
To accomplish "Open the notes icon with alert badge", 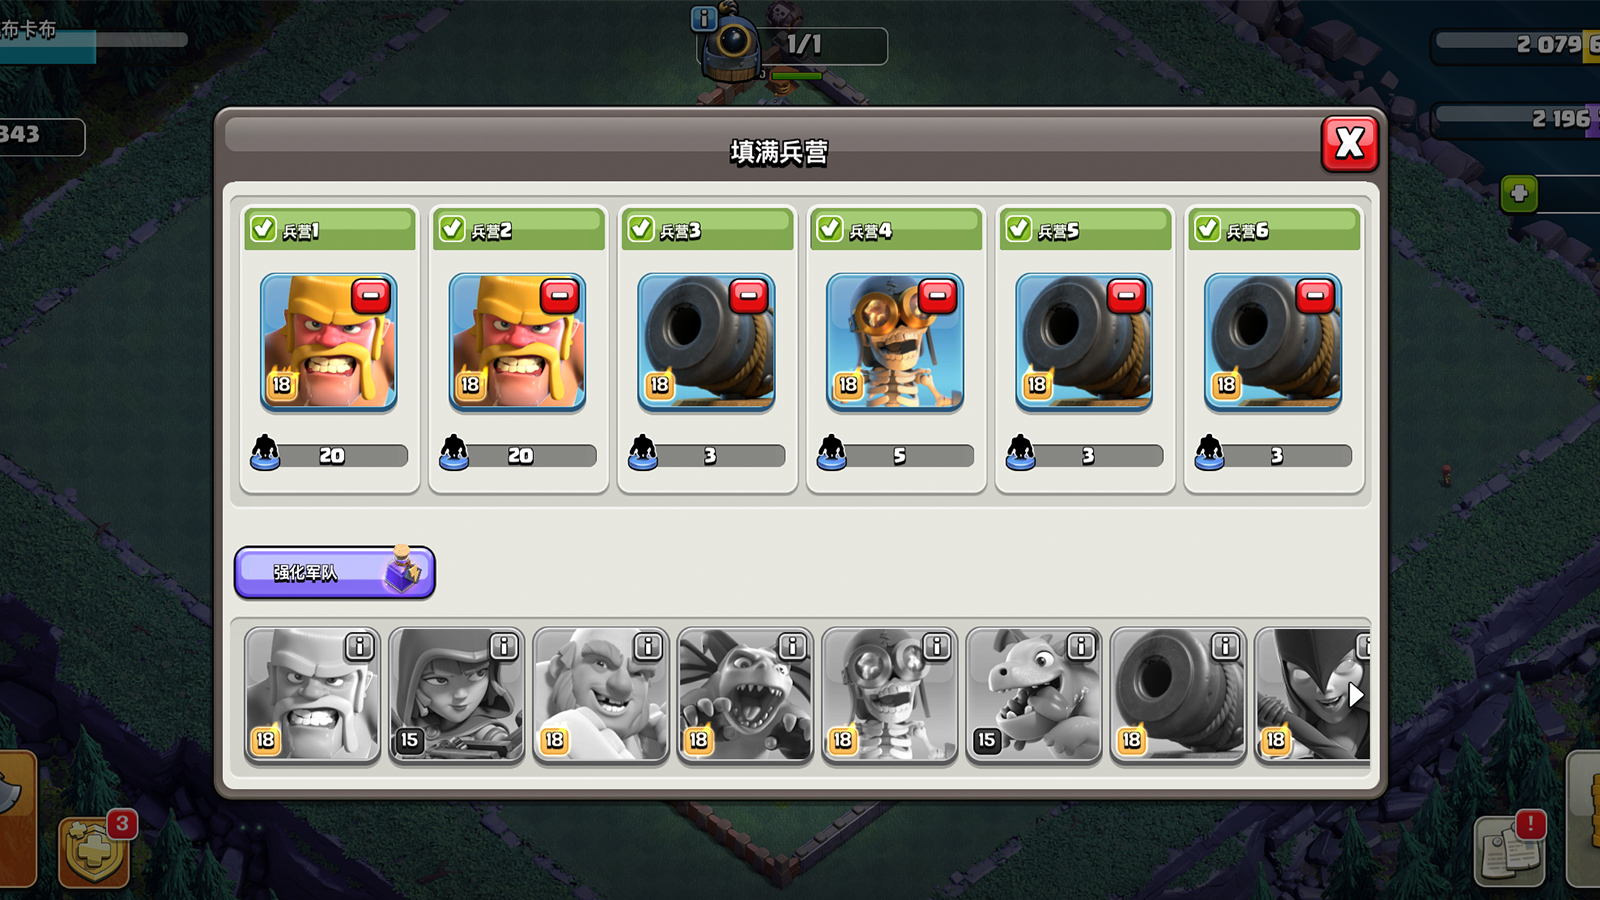I will click(x=1512, y=850).
